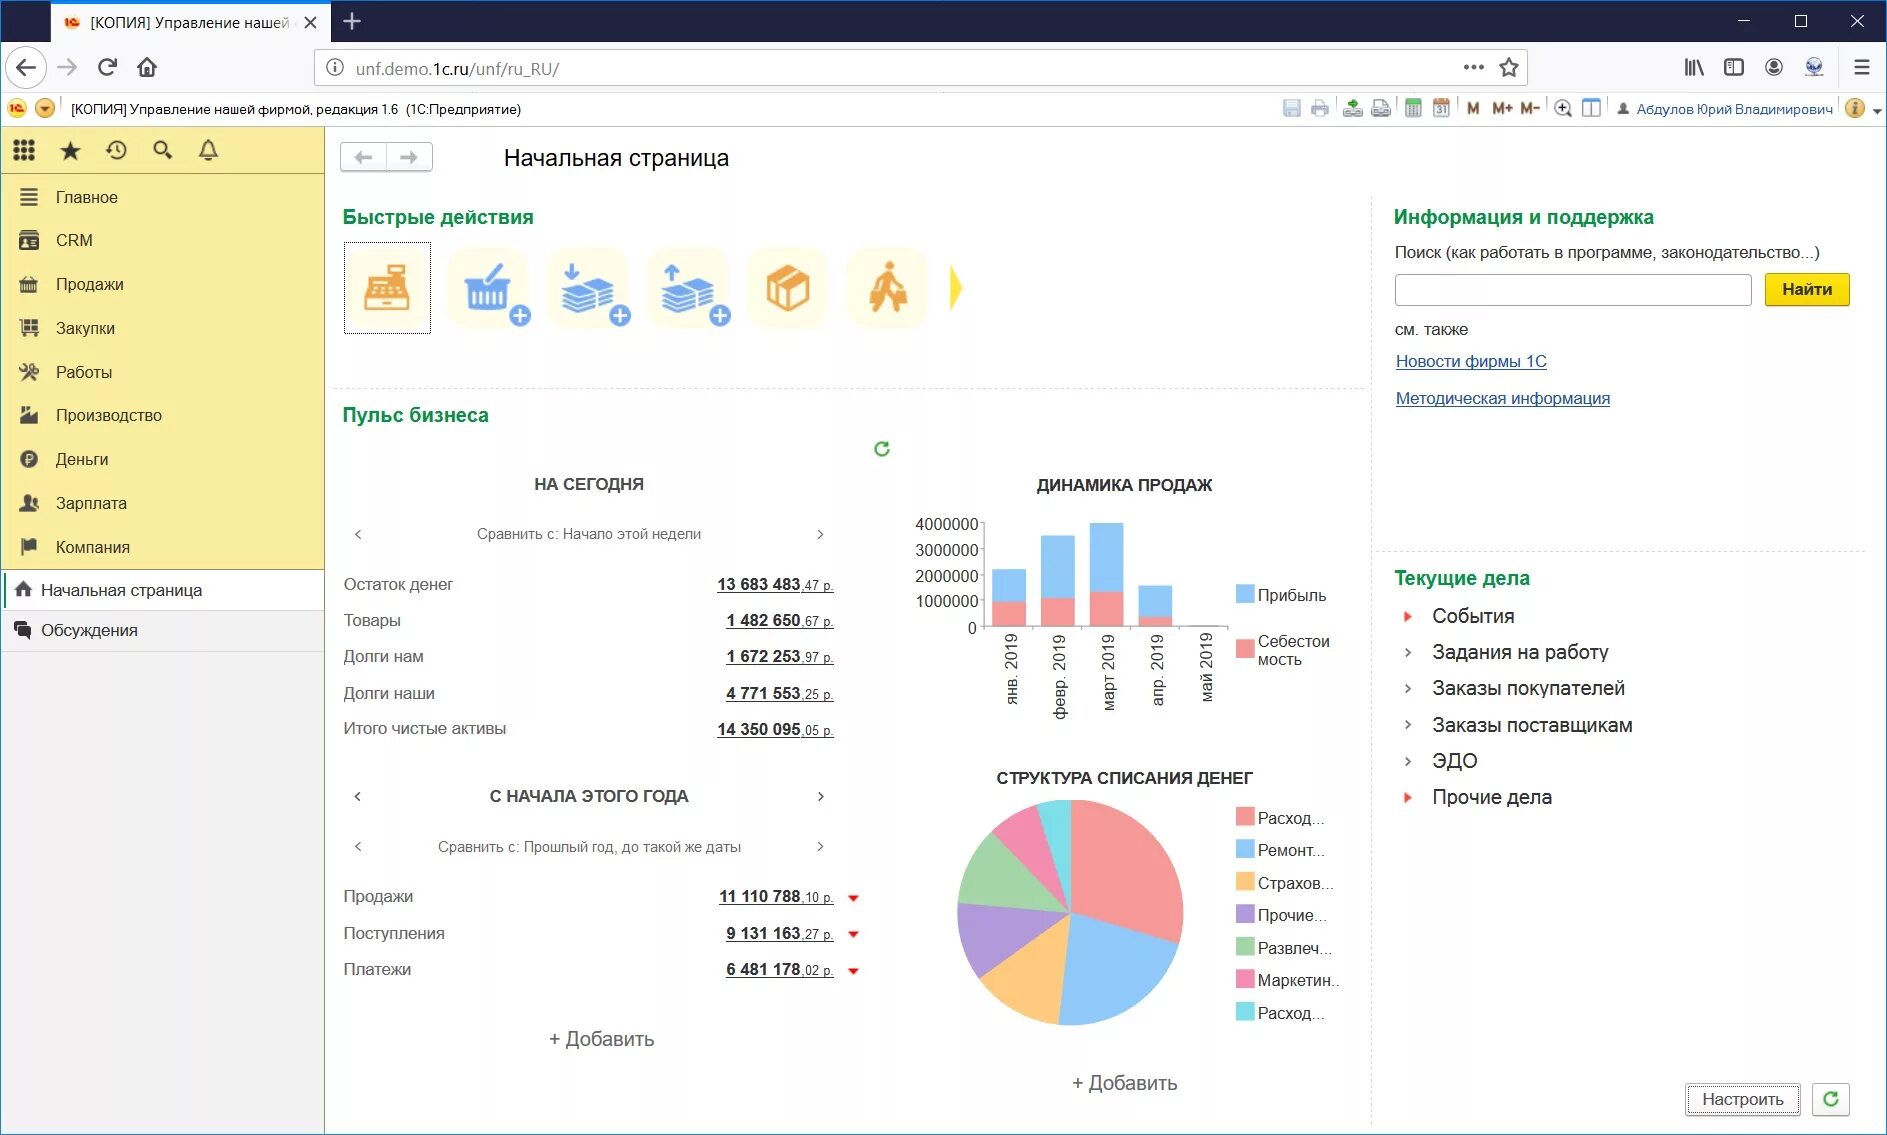Open Новости фирмы 1С link
The image size is (1887, 1135).
(x=1471, y=361)
